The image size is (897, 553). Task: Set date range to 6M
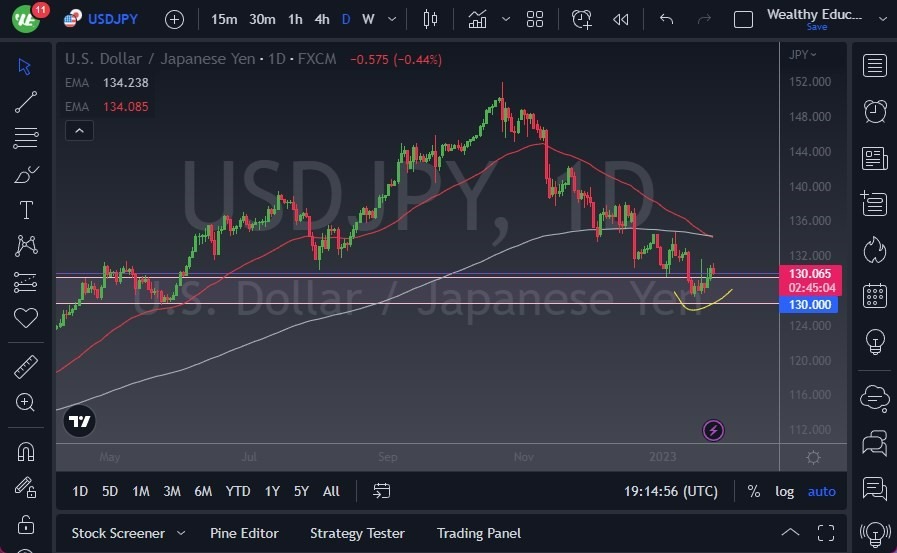(203, 491)
